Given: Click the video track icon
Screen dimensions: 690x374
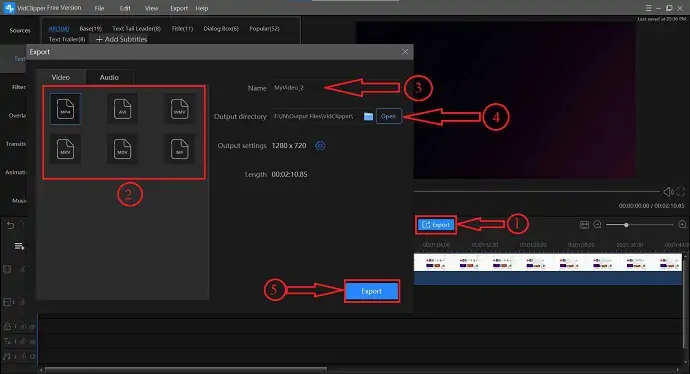Looking at the screenshot, I should (7, 269).
